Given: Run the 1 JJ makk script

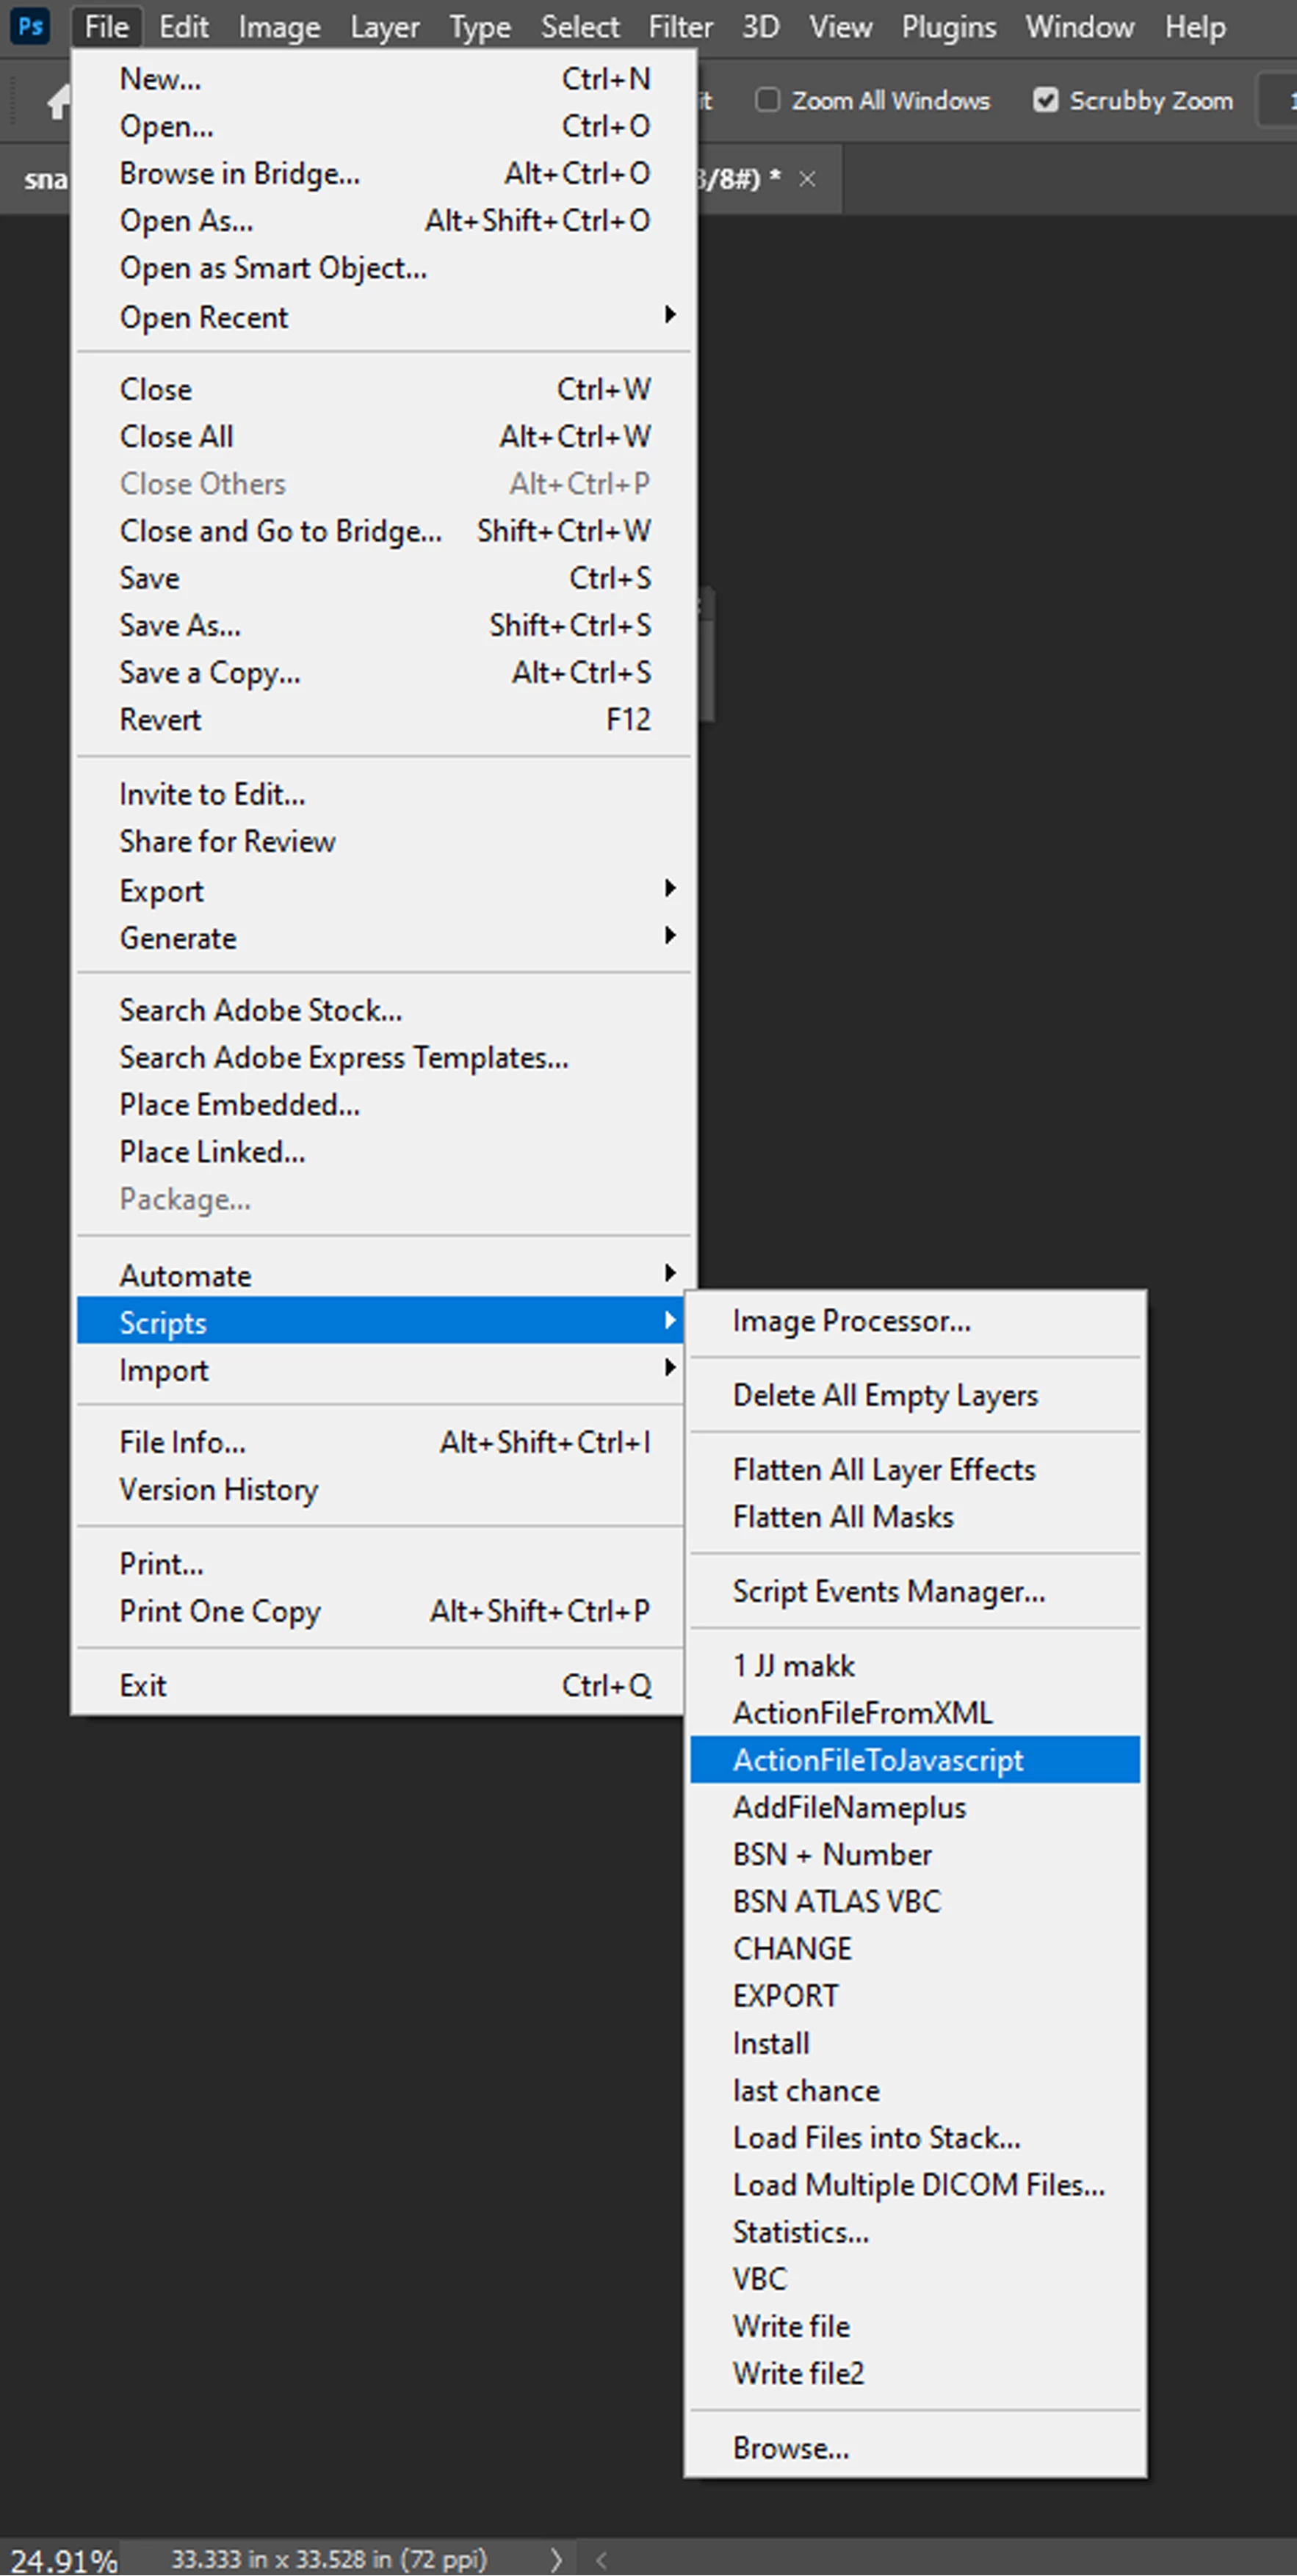Looking at the screenshot, I should [x=915, y=1665].
